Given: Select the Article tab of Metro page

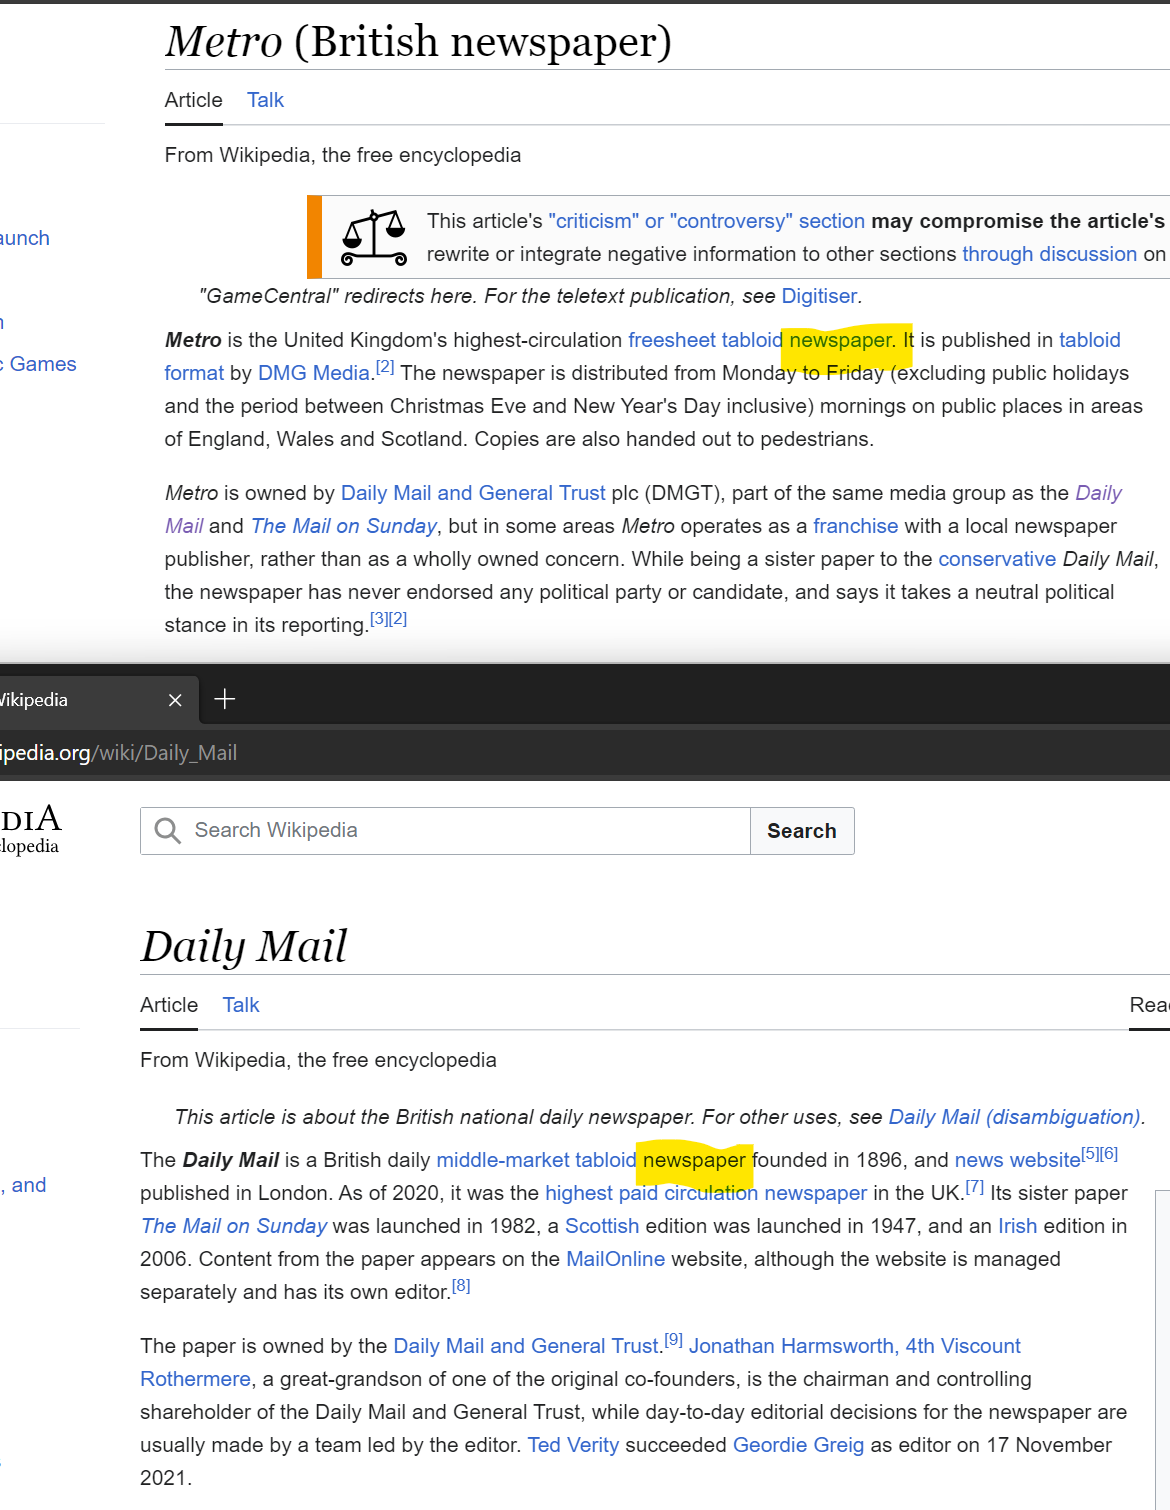Looking at the screenshot, I should point(194,100).
